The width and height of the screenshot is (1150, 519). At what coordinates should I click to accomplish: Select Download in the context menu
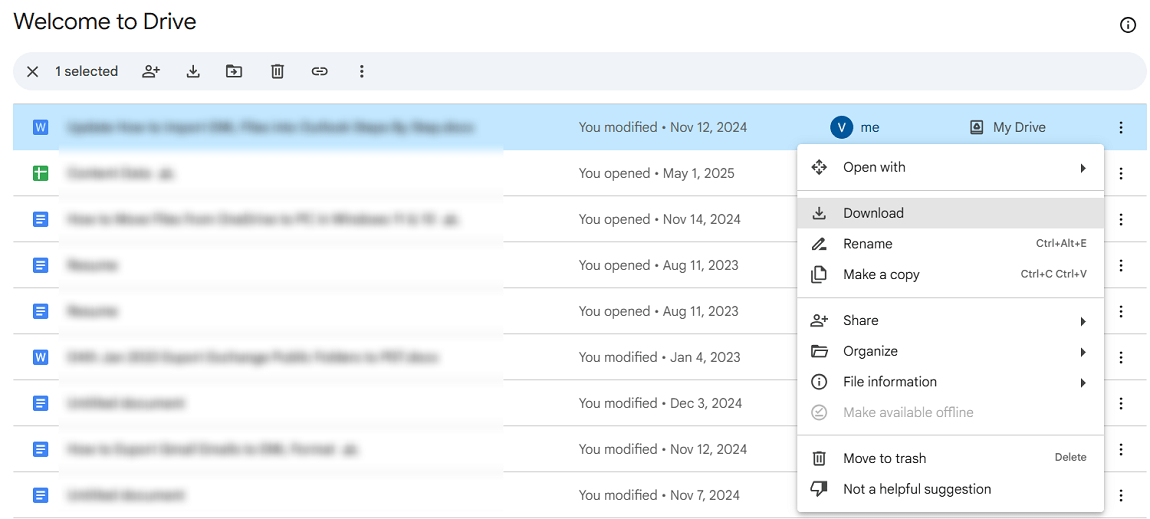tap(951, 213)
